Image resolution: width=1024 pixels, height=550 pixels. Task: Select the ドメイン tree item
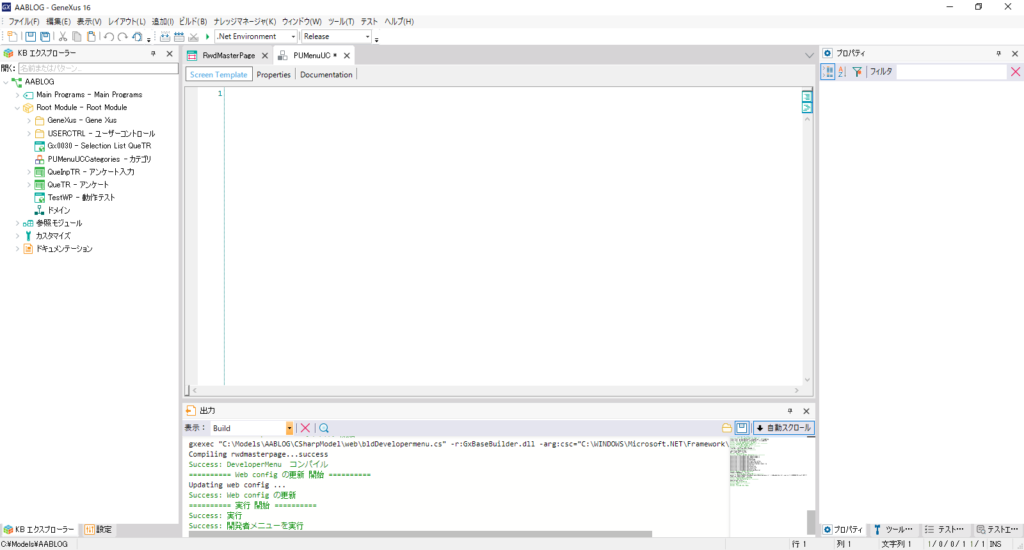point(59,210)
